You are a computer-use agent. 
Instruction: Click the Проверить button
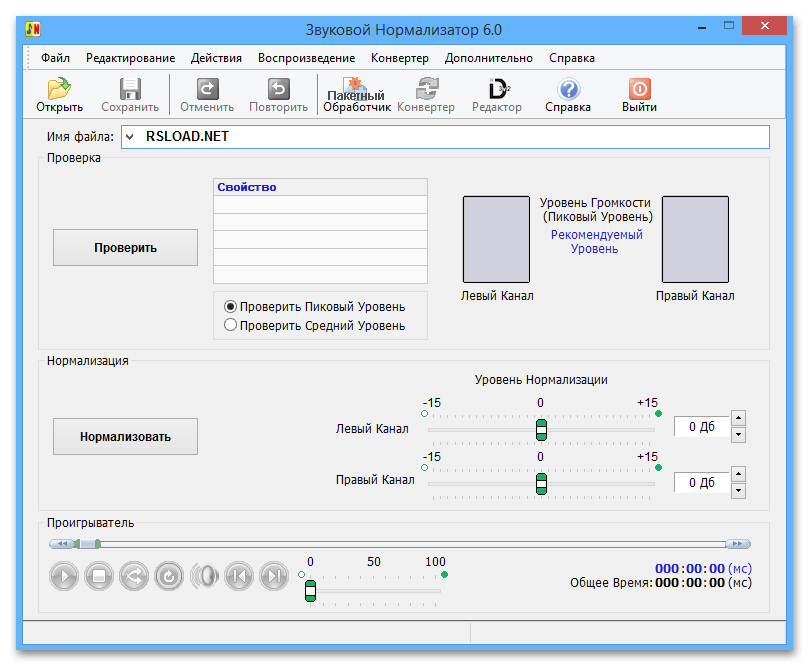pyautogui.click(x=125, y=247)
